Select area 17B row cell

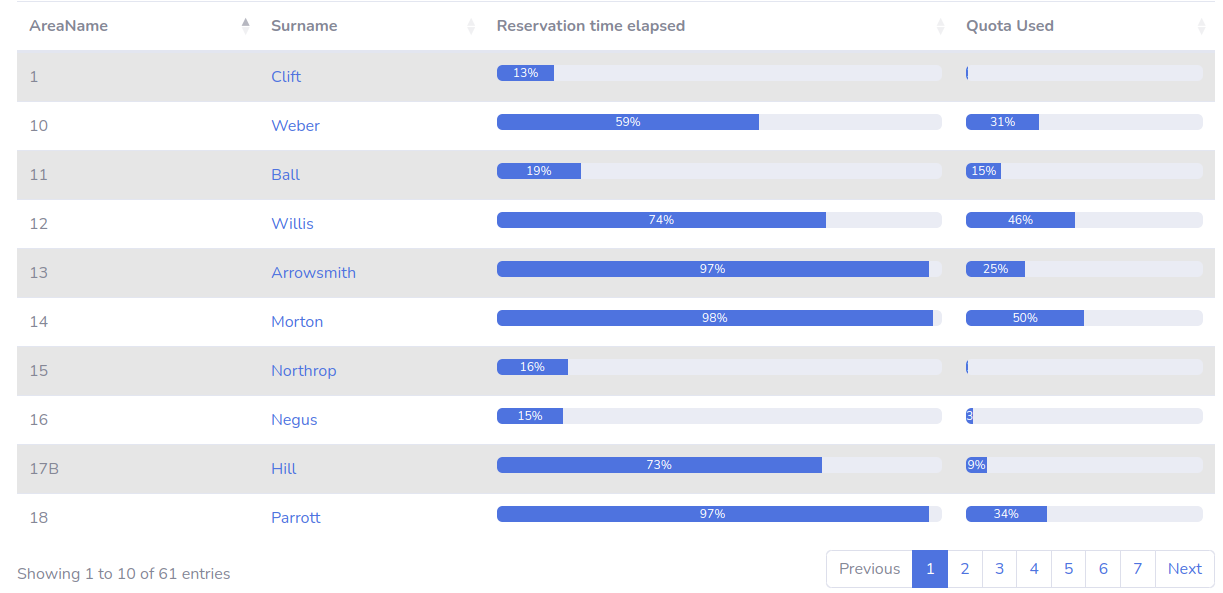pos(44,469)
